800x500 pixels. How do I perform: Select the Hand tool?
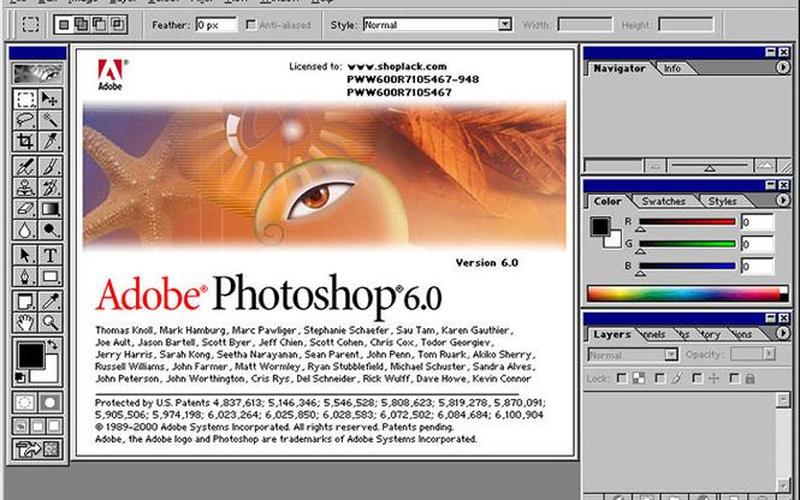tap(24, 322)
